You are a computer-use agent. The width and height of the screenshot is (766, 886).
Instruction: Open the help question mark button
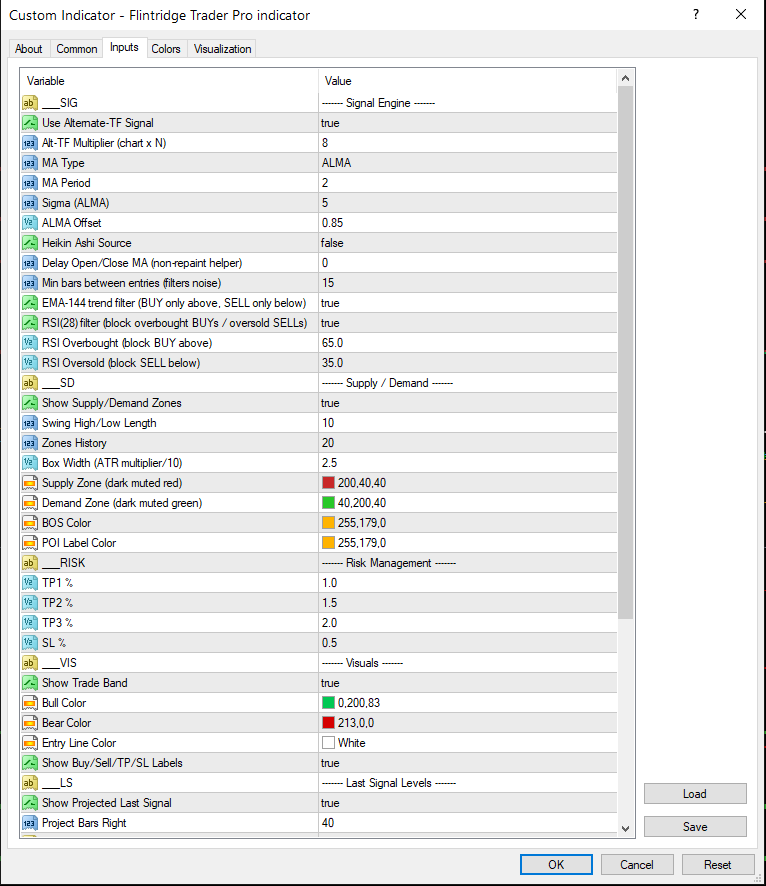tap(696, 15)
